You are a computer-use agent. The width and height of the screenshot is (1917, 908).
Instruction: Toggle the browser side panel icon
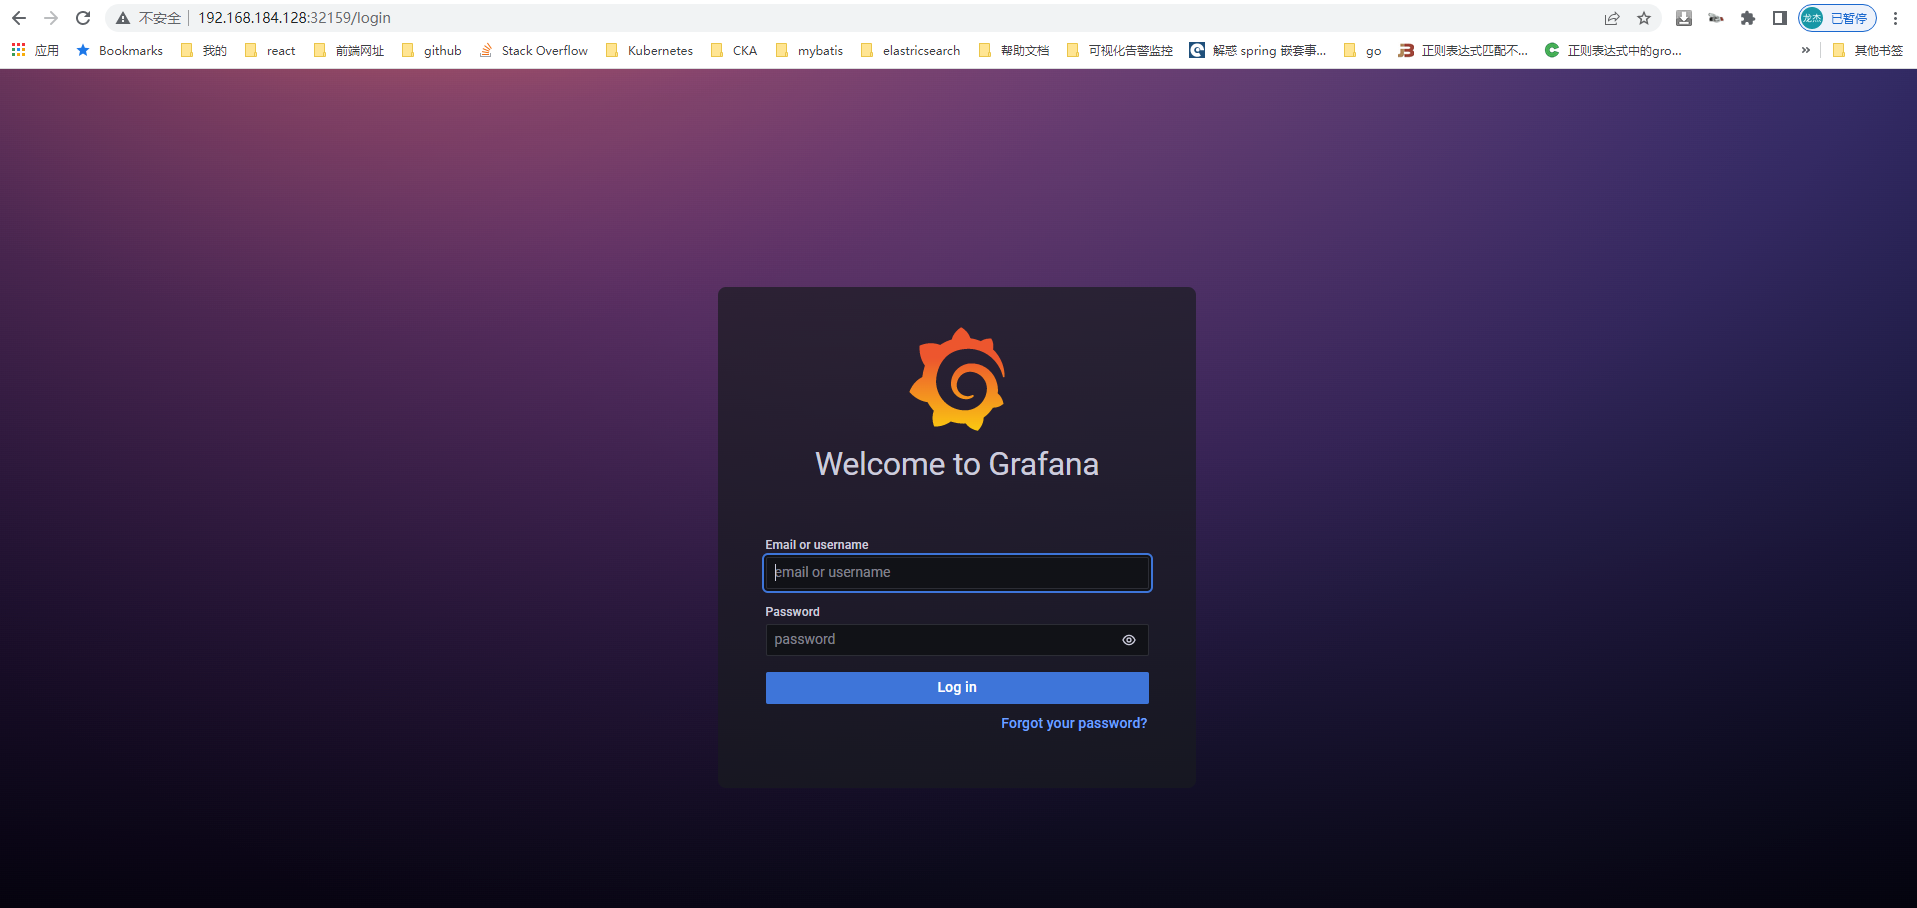1780,18
